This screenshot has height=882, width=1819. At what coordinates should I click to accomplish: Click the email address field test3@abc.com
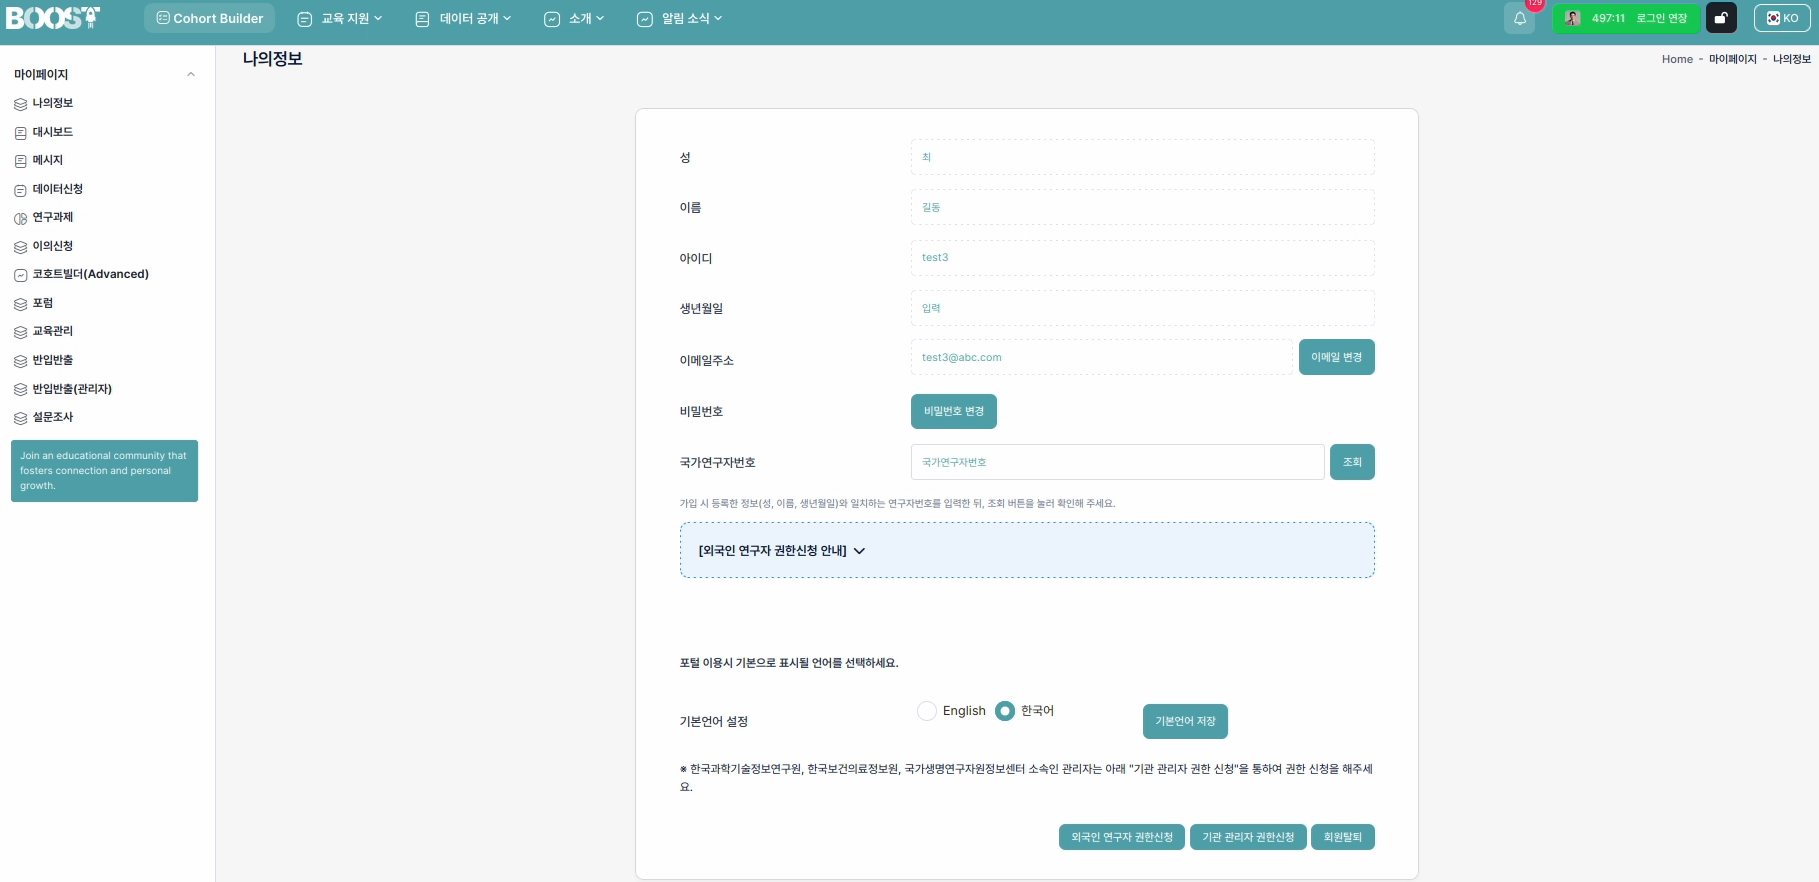click(x=1101, y=357)
